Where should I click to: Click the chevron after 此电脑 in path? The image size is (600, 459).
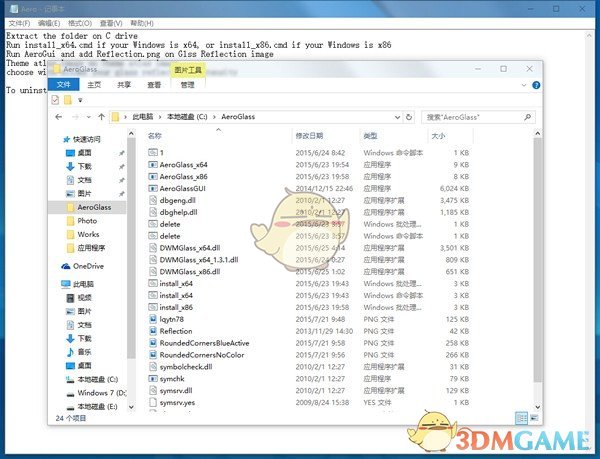pyautogui.click(x=160, y=117)
